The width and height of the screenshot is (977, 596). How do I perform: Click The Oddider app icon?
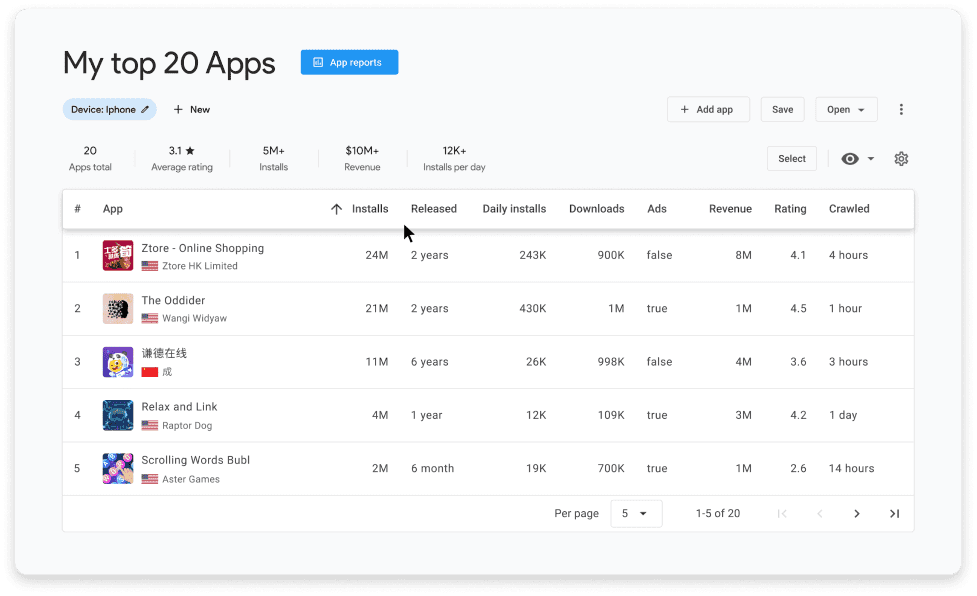[118, 309]
